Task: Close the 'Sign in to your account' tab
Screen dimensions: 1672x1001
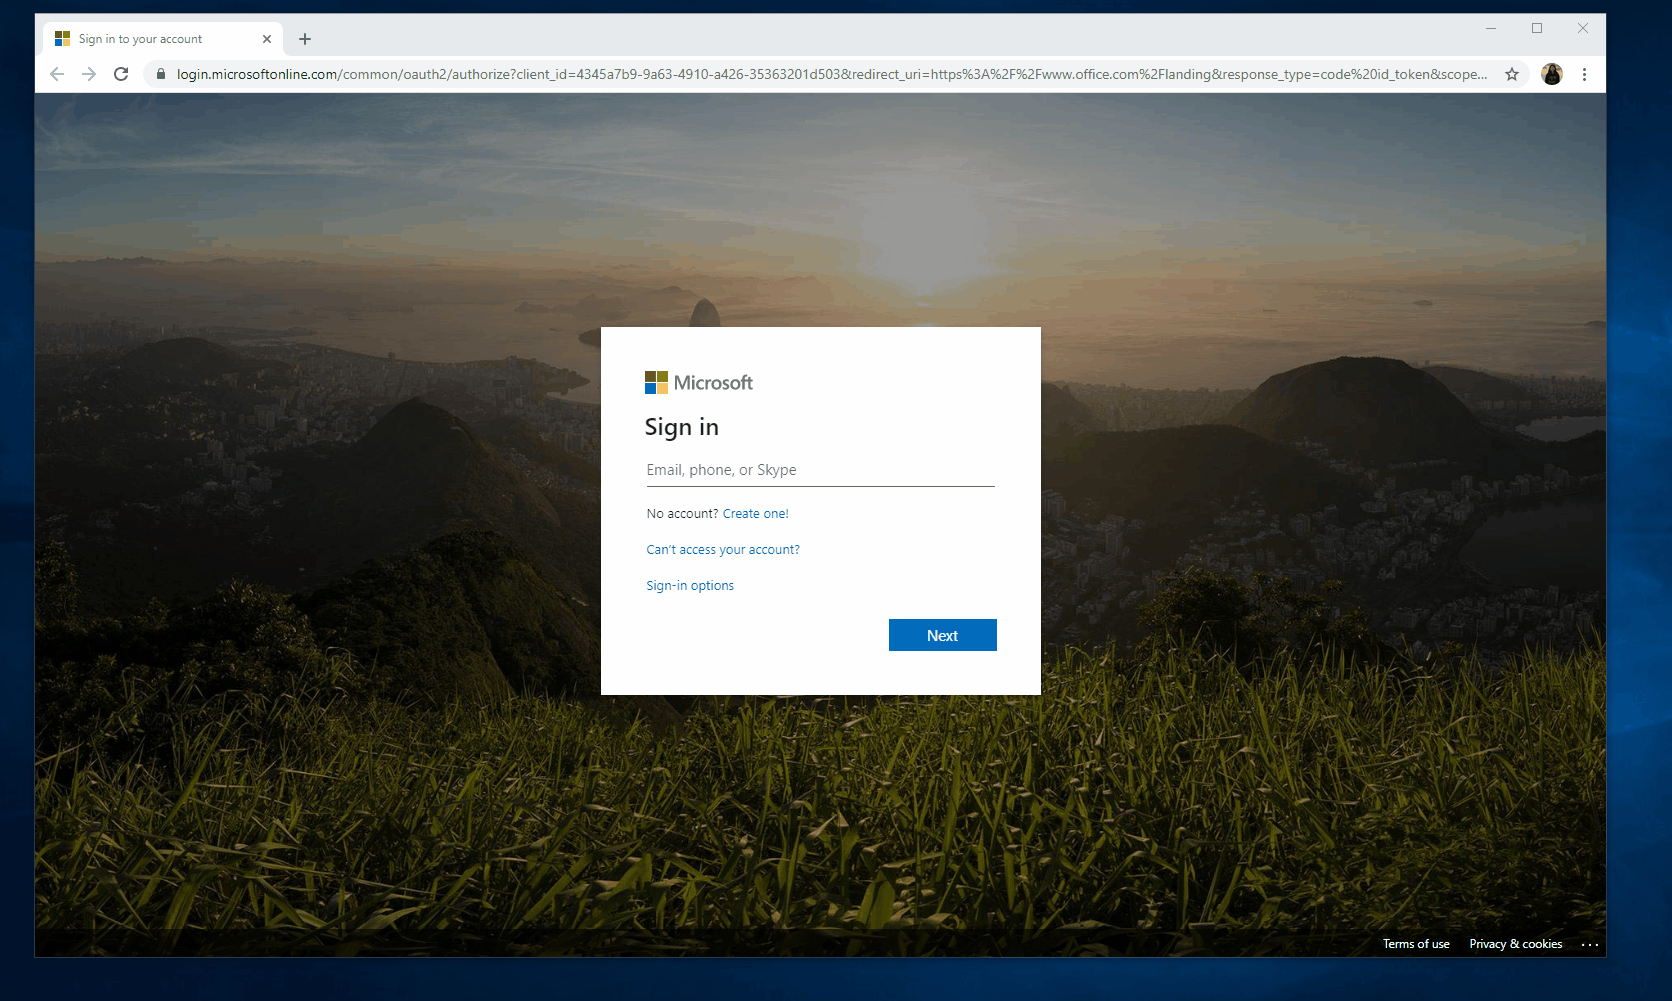Action: click(267, 39)
